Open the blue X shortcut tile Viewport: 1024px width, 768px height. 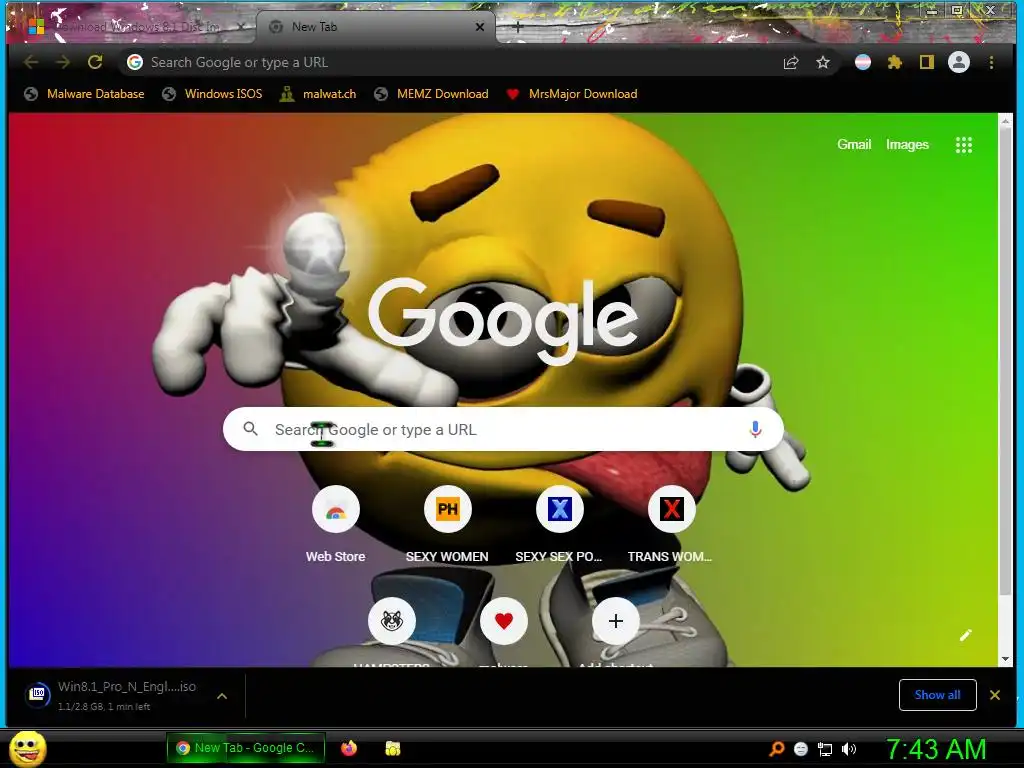[x=560, y=509]
